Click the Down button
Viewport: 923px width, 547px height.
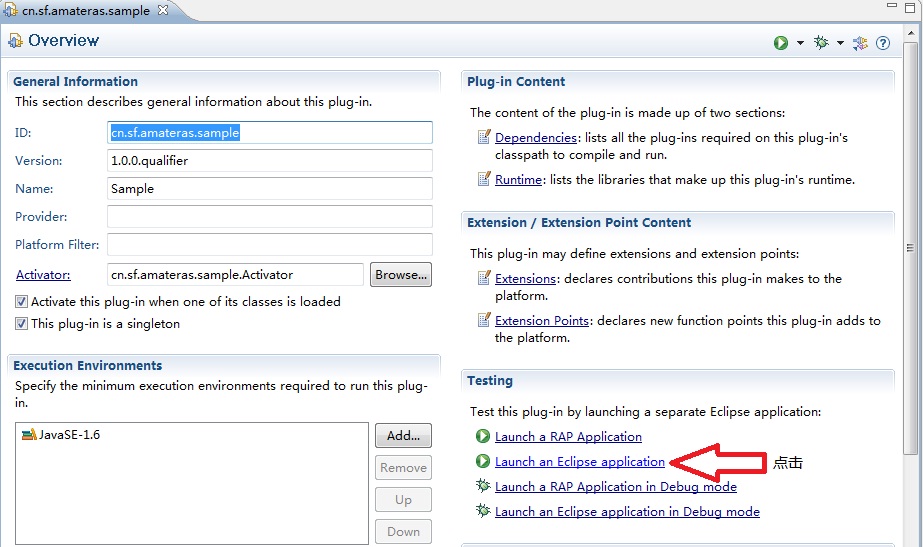[403, 531]
